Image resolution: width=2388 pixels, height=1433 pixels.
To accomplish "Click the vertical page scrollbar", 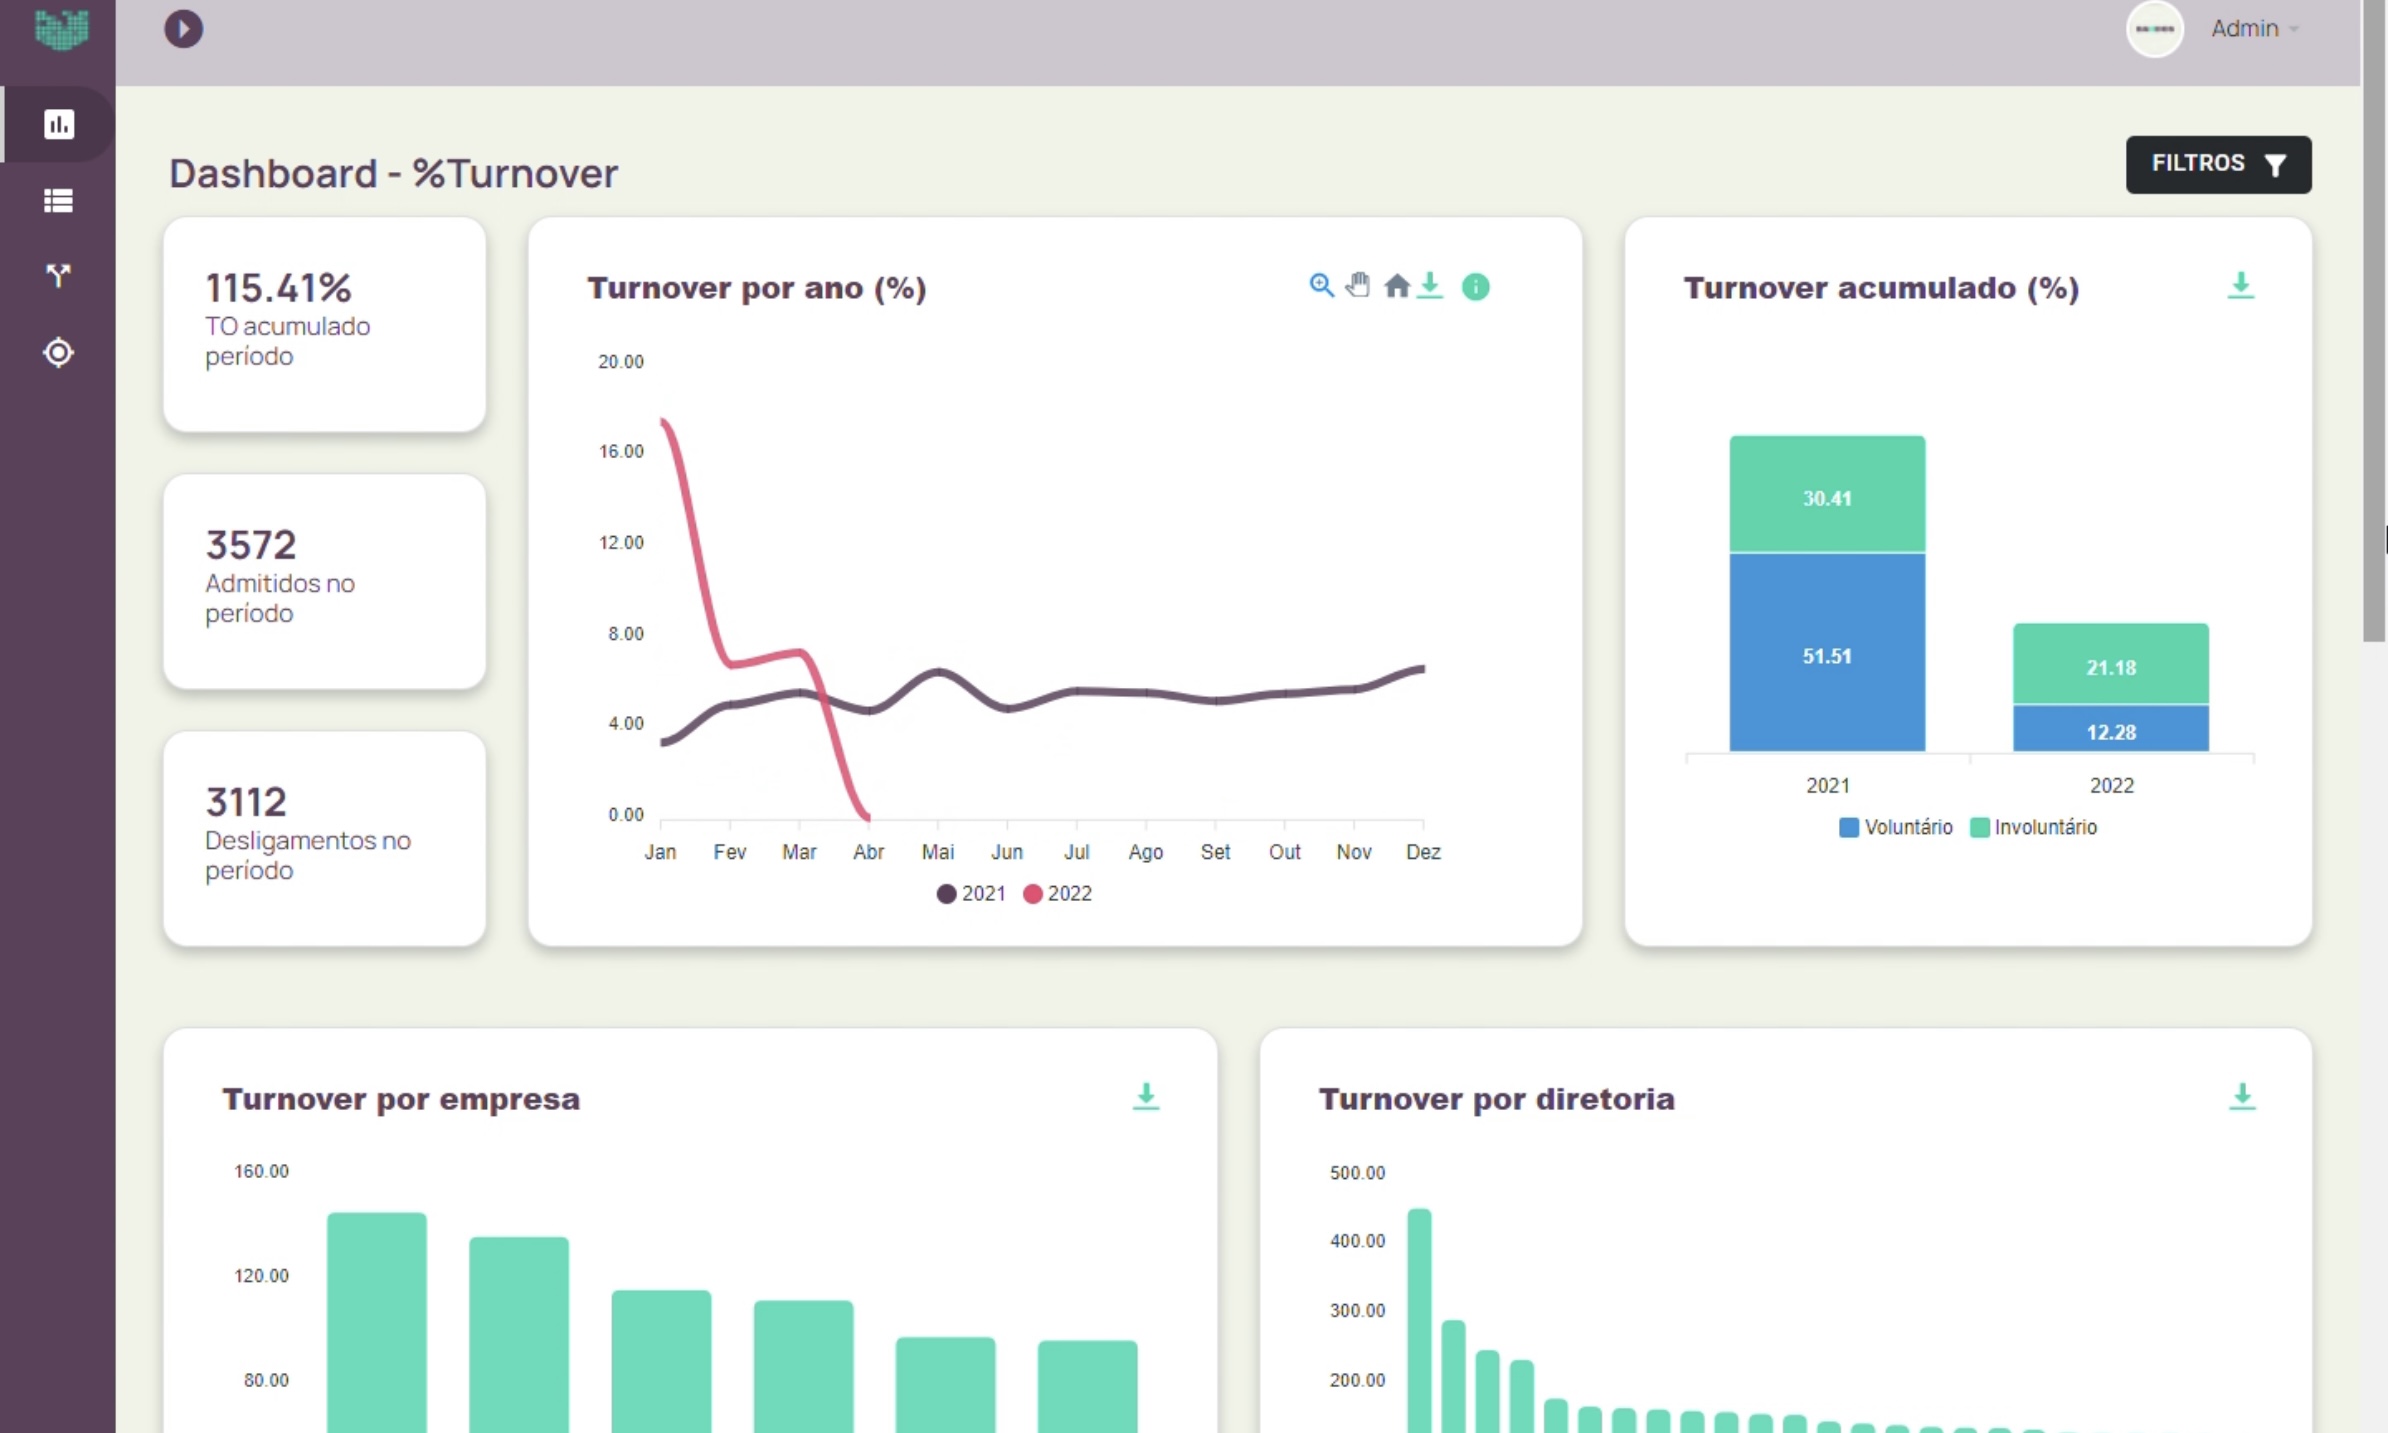I will point(2373,320).
